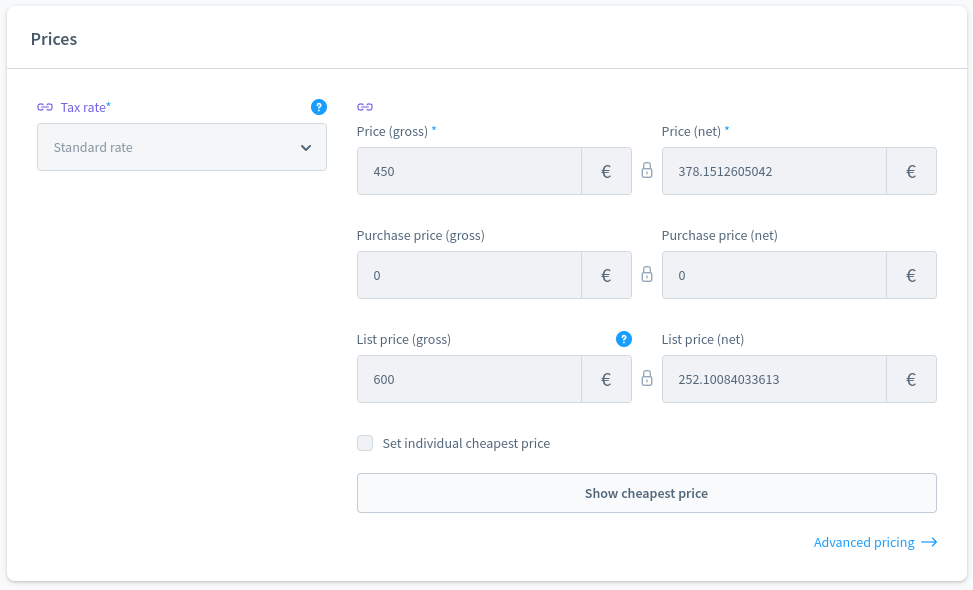This screenshot has height=590, width=973.
Task: Focus the List price (gross) field containing 600
Action: tap(469, 379)
